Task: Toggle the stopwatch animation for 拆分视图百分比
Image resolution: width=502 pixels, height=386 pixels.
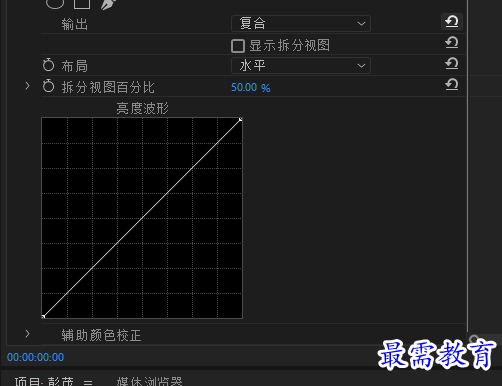Action: (48, 86)
